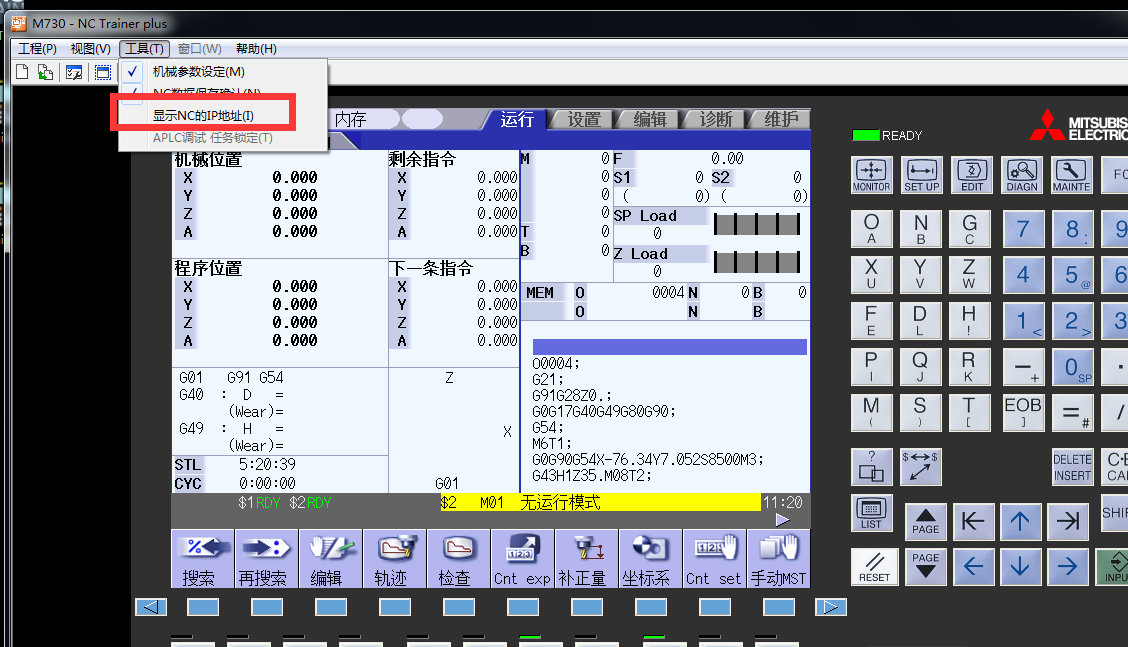Open the 窗口(W) menu
This screenshot has width=1128, height=647.
[x=199, y=48]
